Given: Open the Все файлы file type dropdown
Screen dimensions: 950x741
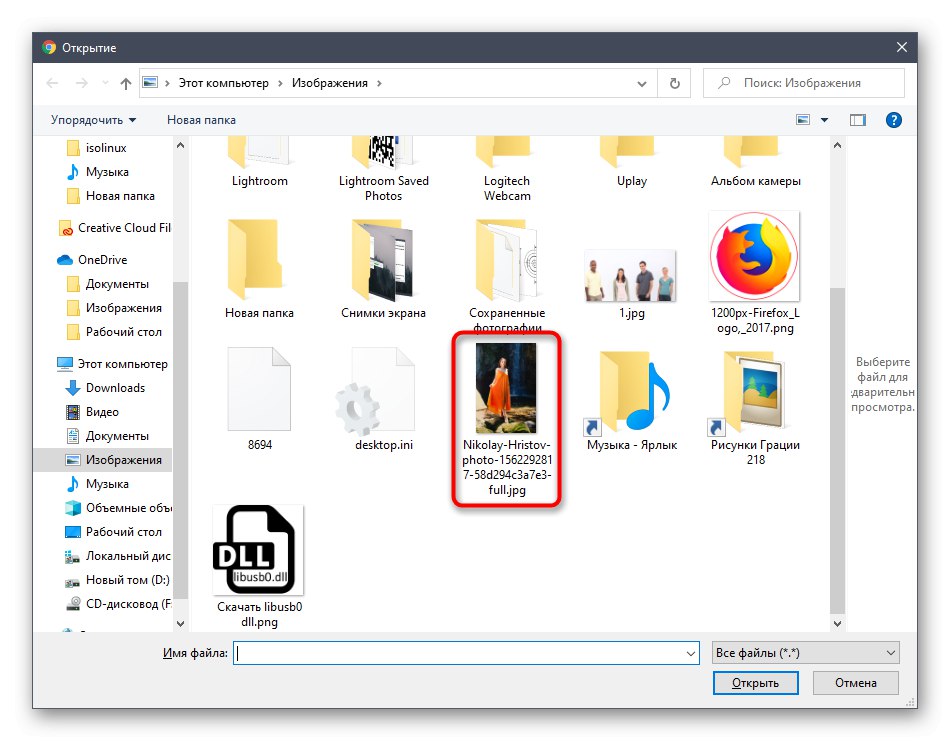Looking at the screenshot, I should click(805, 653).
